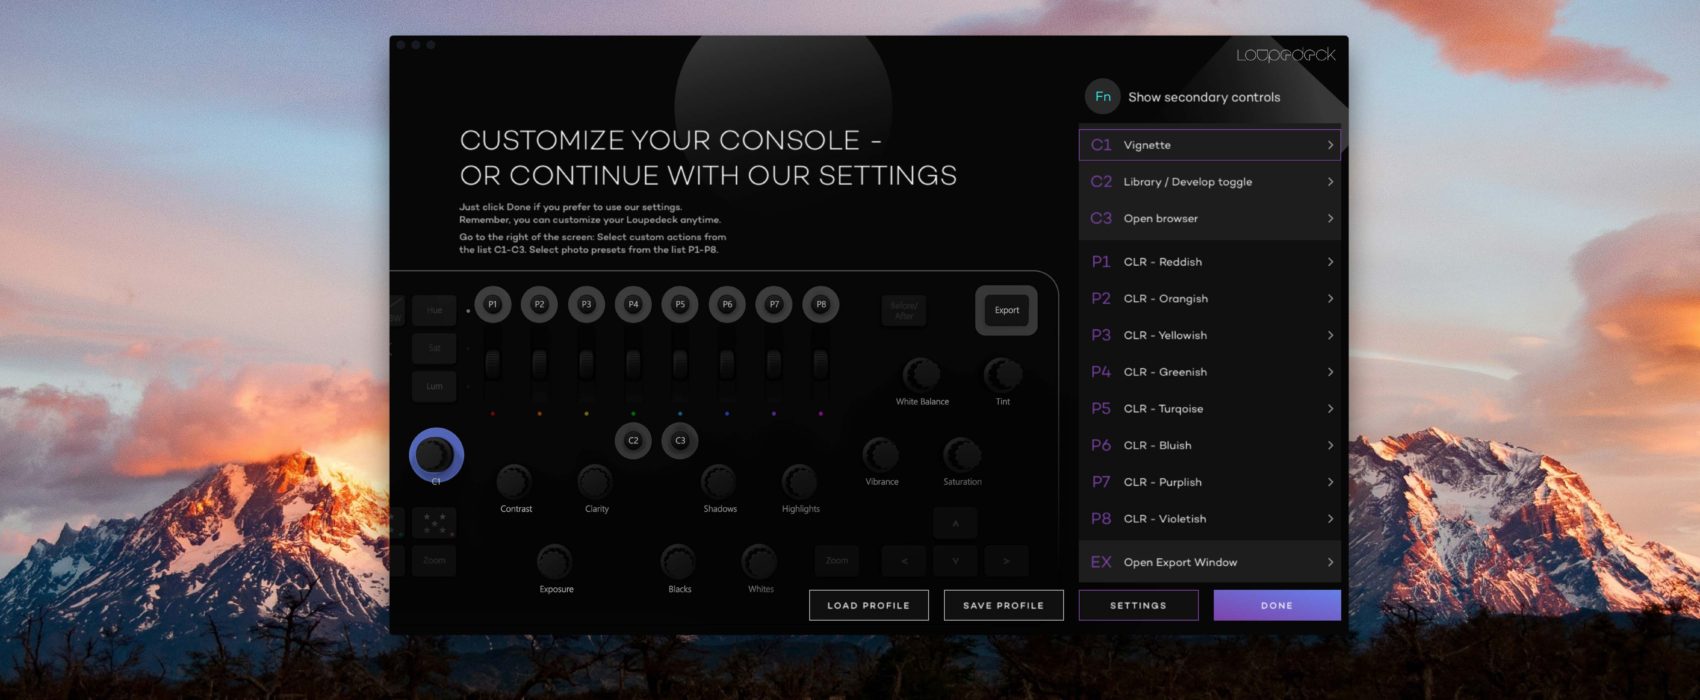Select the P7 preset button on console

tap(774, 304)
